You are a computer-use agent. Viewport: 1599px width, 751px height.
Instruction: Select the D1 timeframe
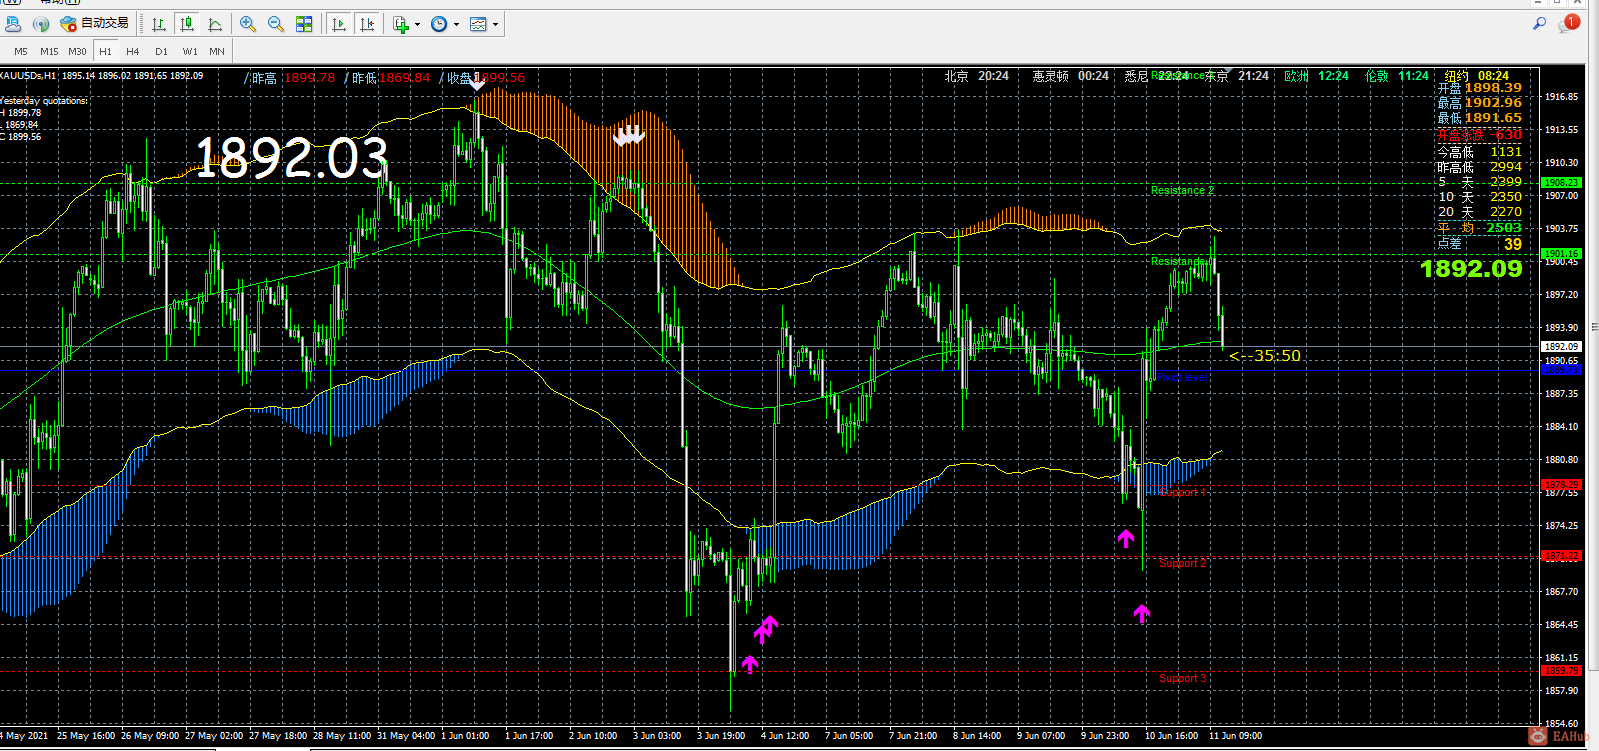point(161,51)
